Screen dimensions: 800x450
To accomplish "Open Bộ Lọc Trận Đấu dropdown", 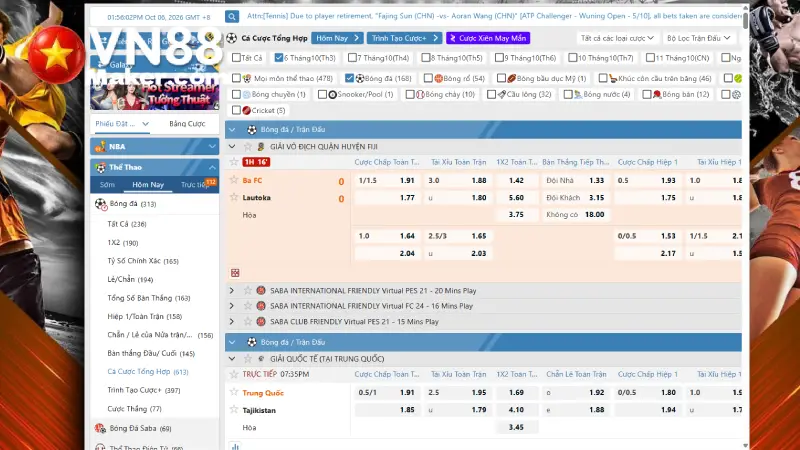I will point(698,38).
